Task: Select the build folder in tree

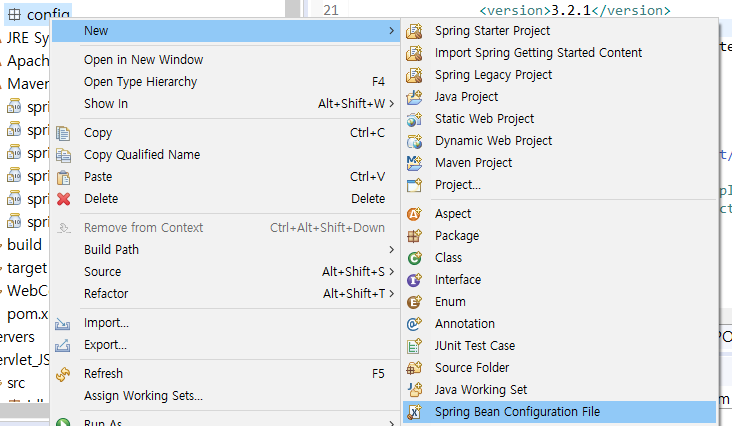Action: (x=24, y=245)
